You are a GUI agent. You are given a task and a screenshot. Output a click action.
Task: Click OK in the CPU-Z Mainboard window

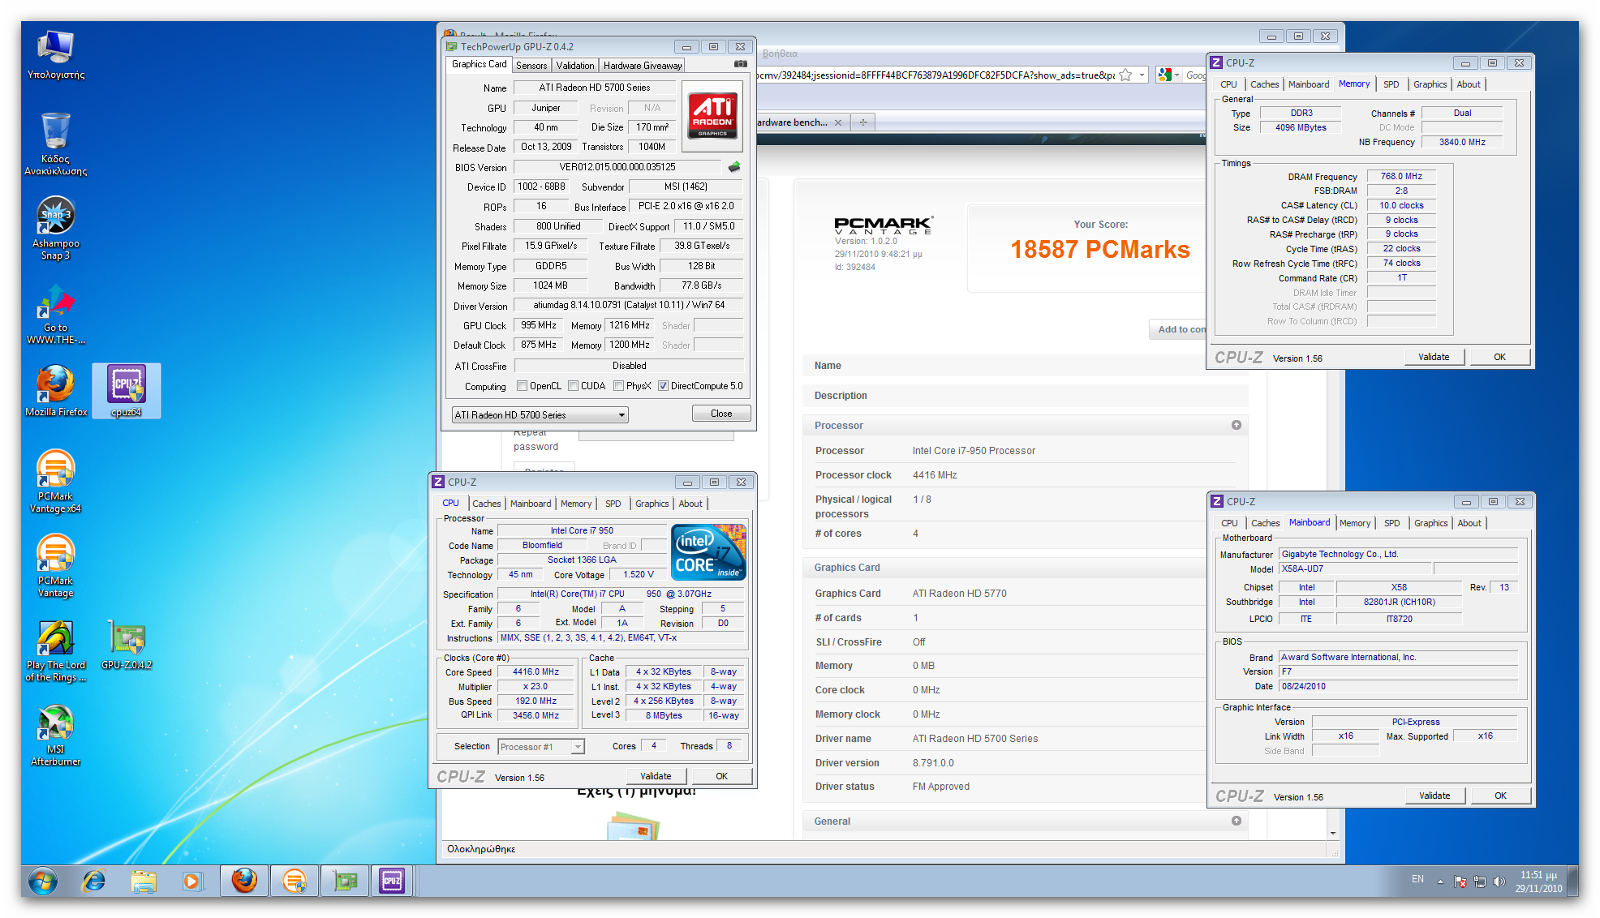point(1501,796)
